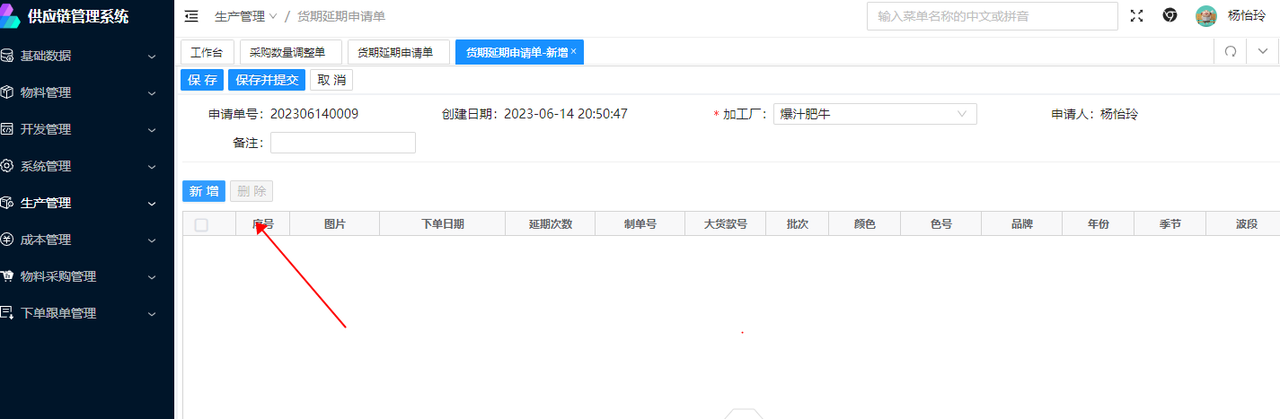Expand the 成本管理 sidebar menu
The width and height of the screenshot is (1280, 419).
[x=86, y=240]
